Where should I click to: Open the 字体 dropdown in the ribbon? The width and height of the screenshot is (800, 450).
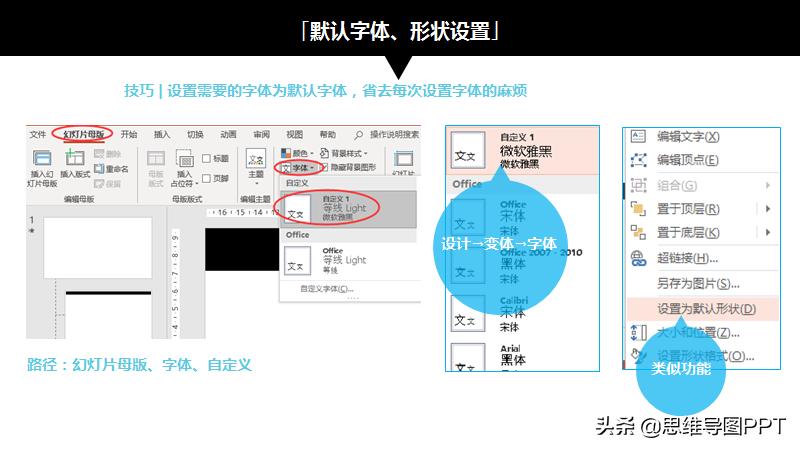(298, 167)
